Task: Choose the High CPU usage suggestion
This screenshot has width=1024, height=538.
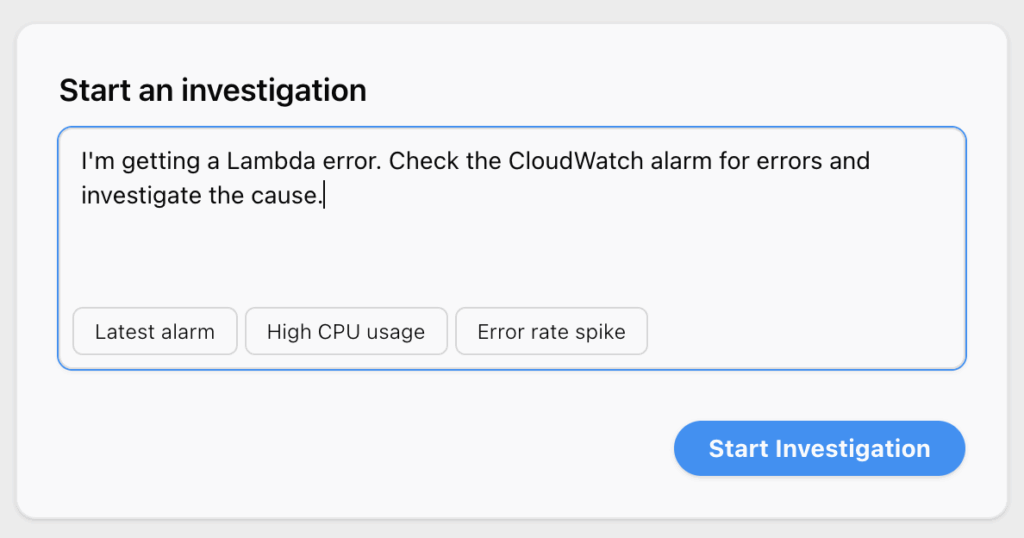Action: tap(346, 332)
